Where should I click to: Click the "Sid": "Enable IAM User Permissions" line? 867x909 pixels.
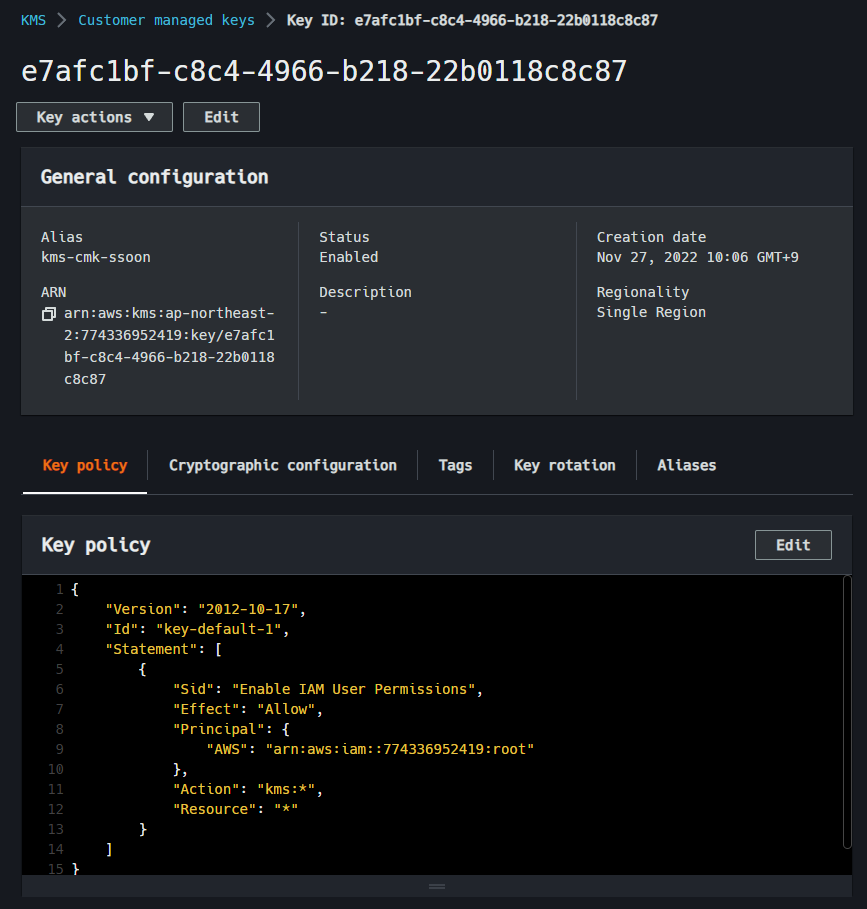tap(327, 689)
